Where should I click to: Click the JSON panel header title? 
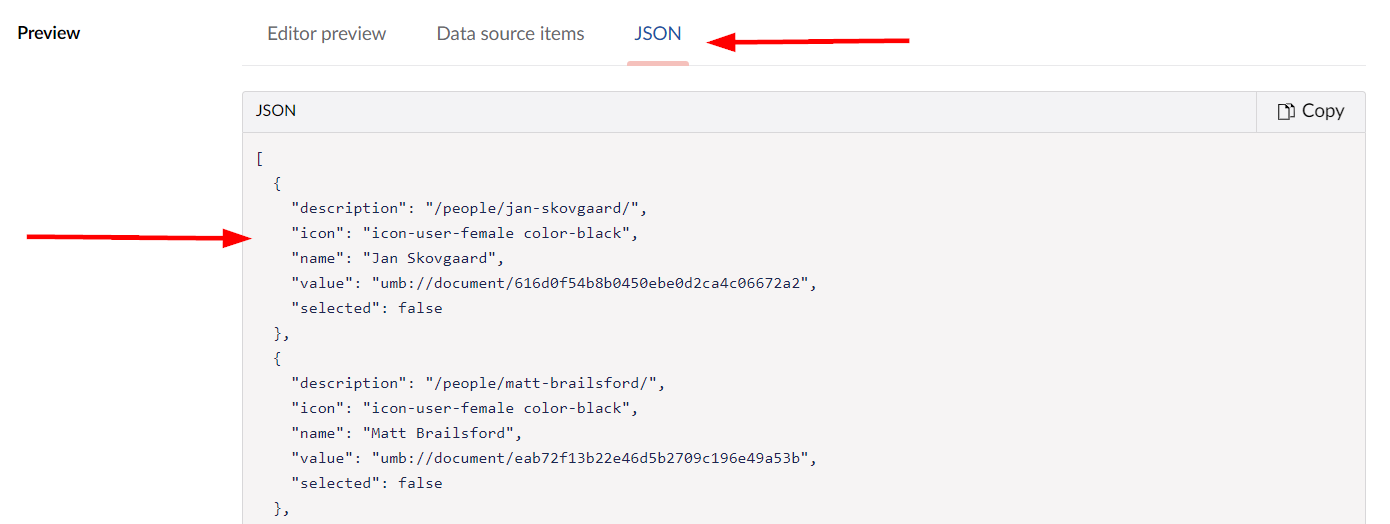(276, 111)
